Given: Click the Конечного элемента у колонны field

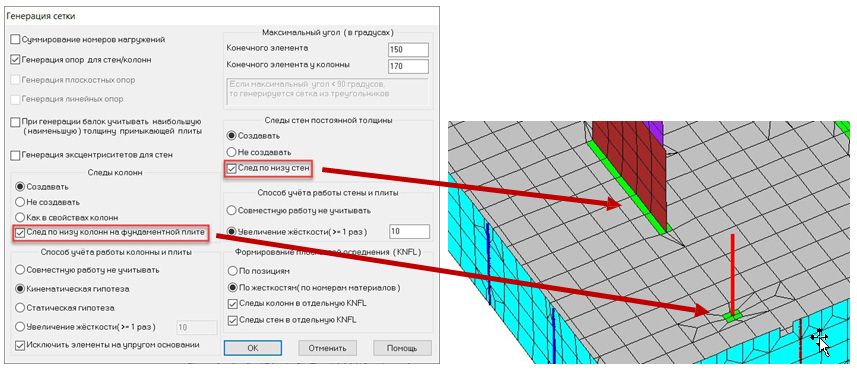Looking at the screenshot, I should (408, 67).
